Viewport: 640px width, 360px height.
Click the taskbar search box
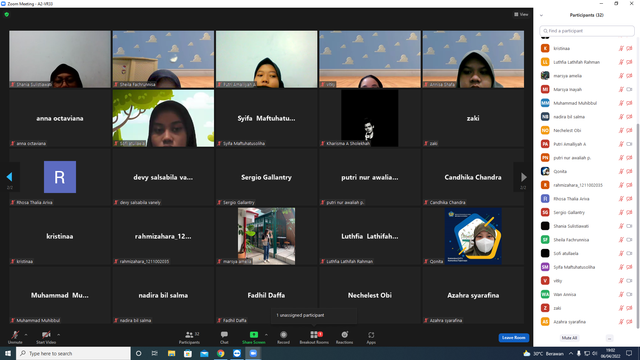pos(73,353)
